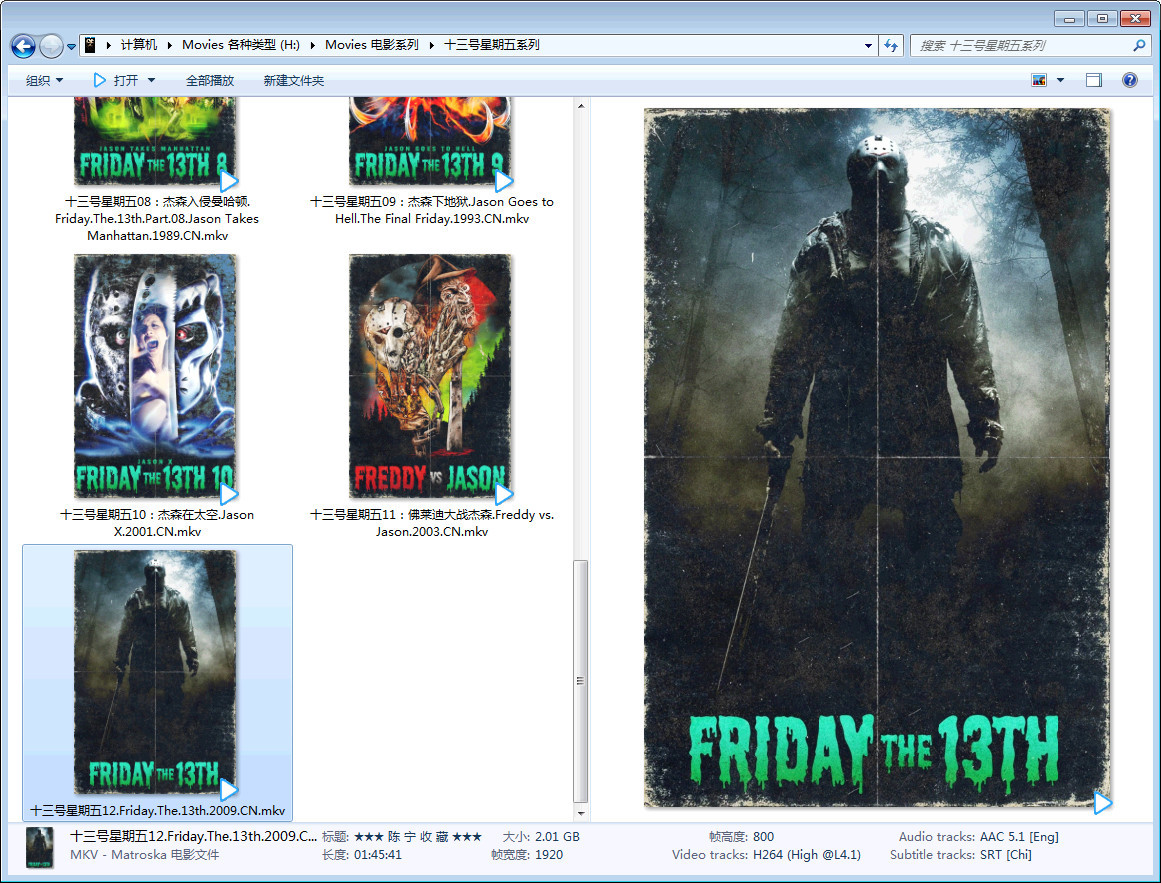Select the Freddy vs Jason thumbnail
The width and height of the screenshot is (1161, 883).
[x=430, y=376]
